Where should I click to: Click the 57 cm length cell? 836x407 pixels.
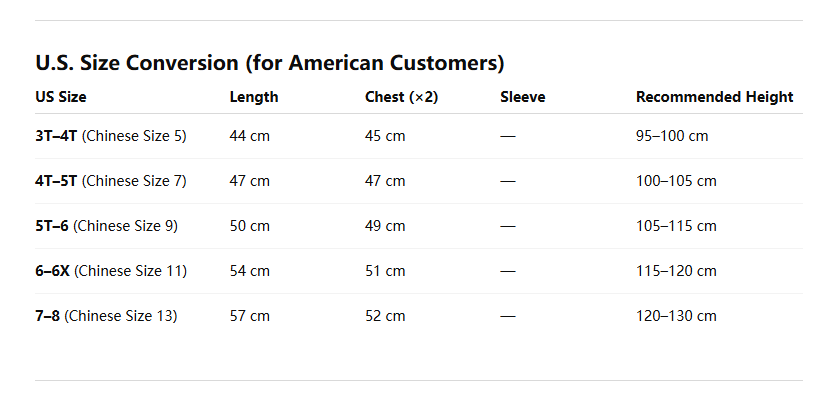(250, 316)
